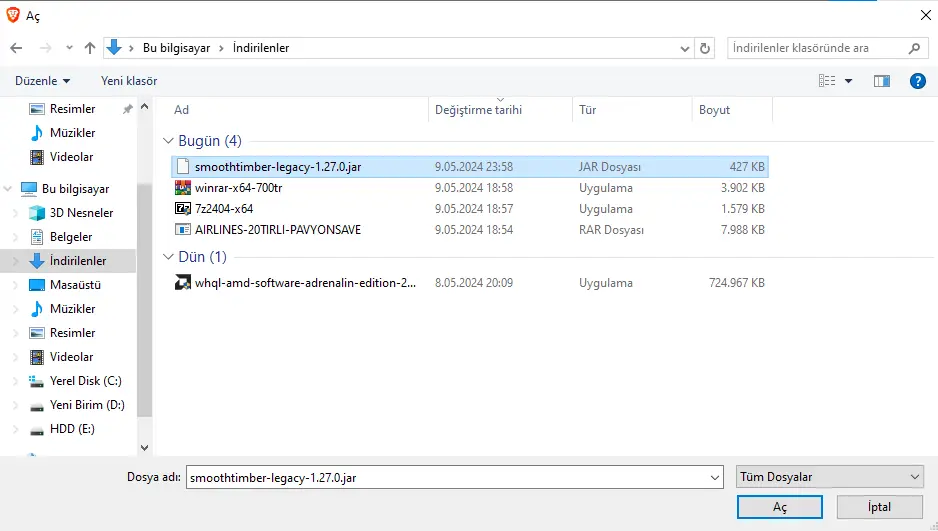
Task: Select smoothtimber-legacy-1.27.0.jar file
Action: point(470,167)
